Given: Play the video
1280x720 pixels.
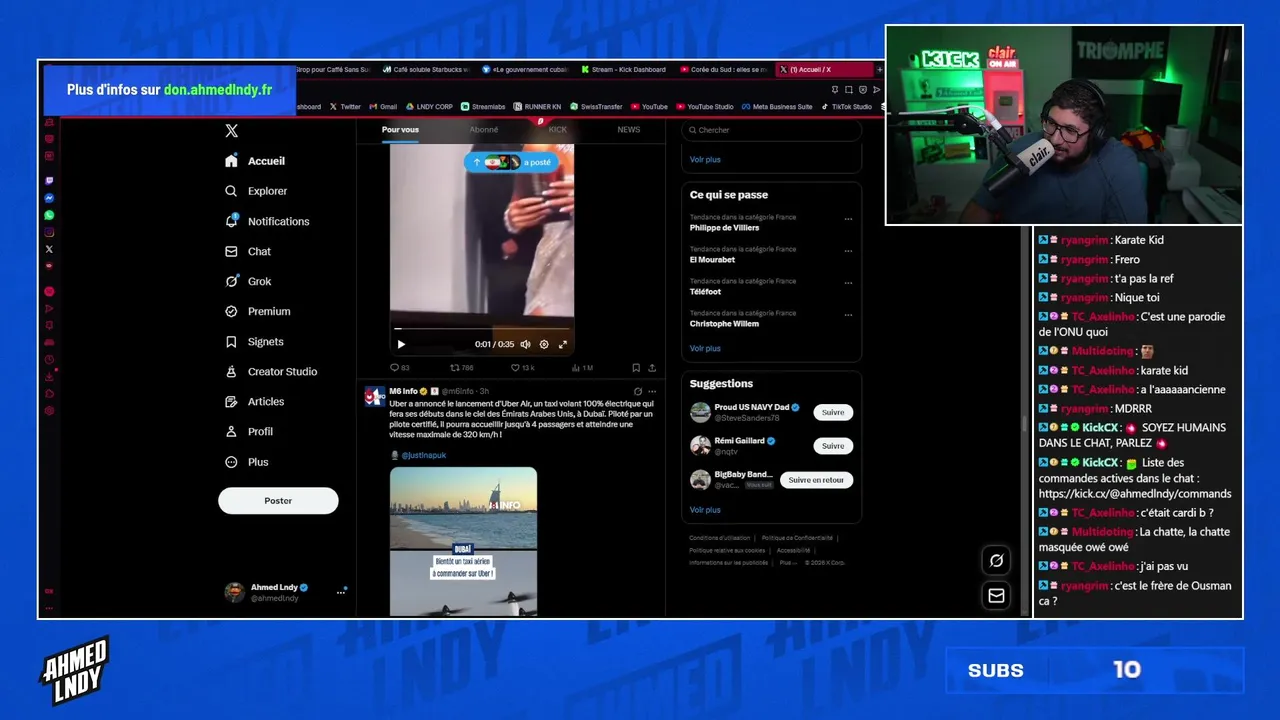Looking at the screenshot, I should click(x=401, y=344).
